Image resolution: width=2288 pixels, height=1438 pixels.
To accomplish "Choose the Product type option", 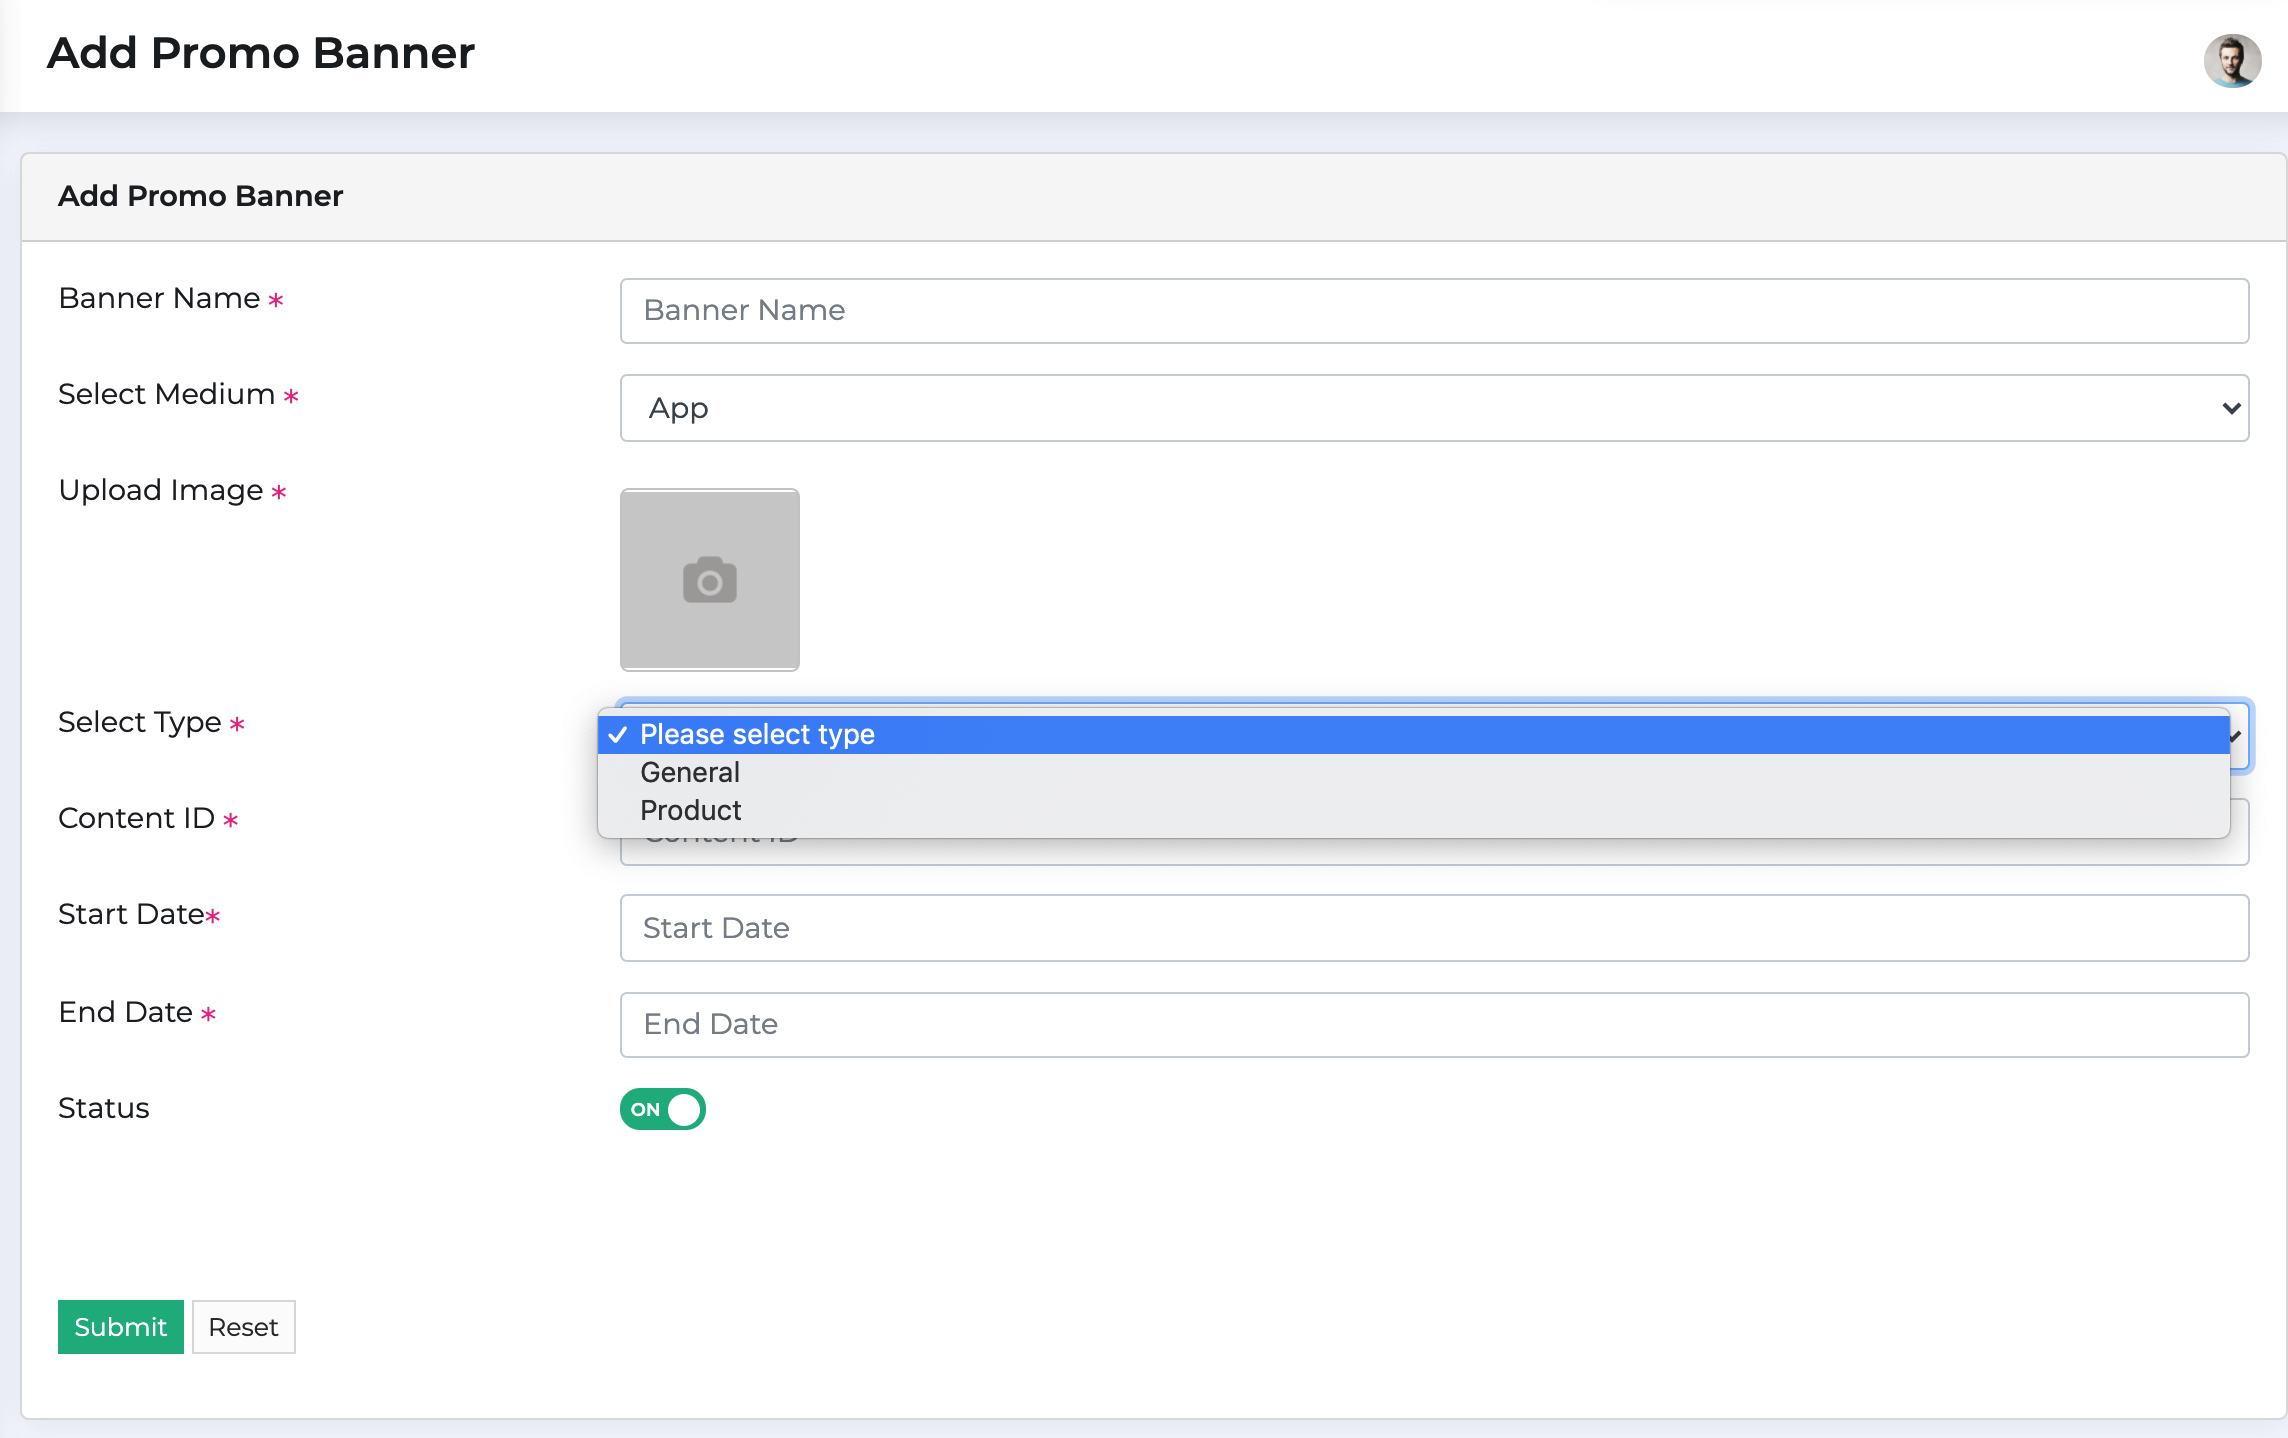I will tap(1413, 811).
